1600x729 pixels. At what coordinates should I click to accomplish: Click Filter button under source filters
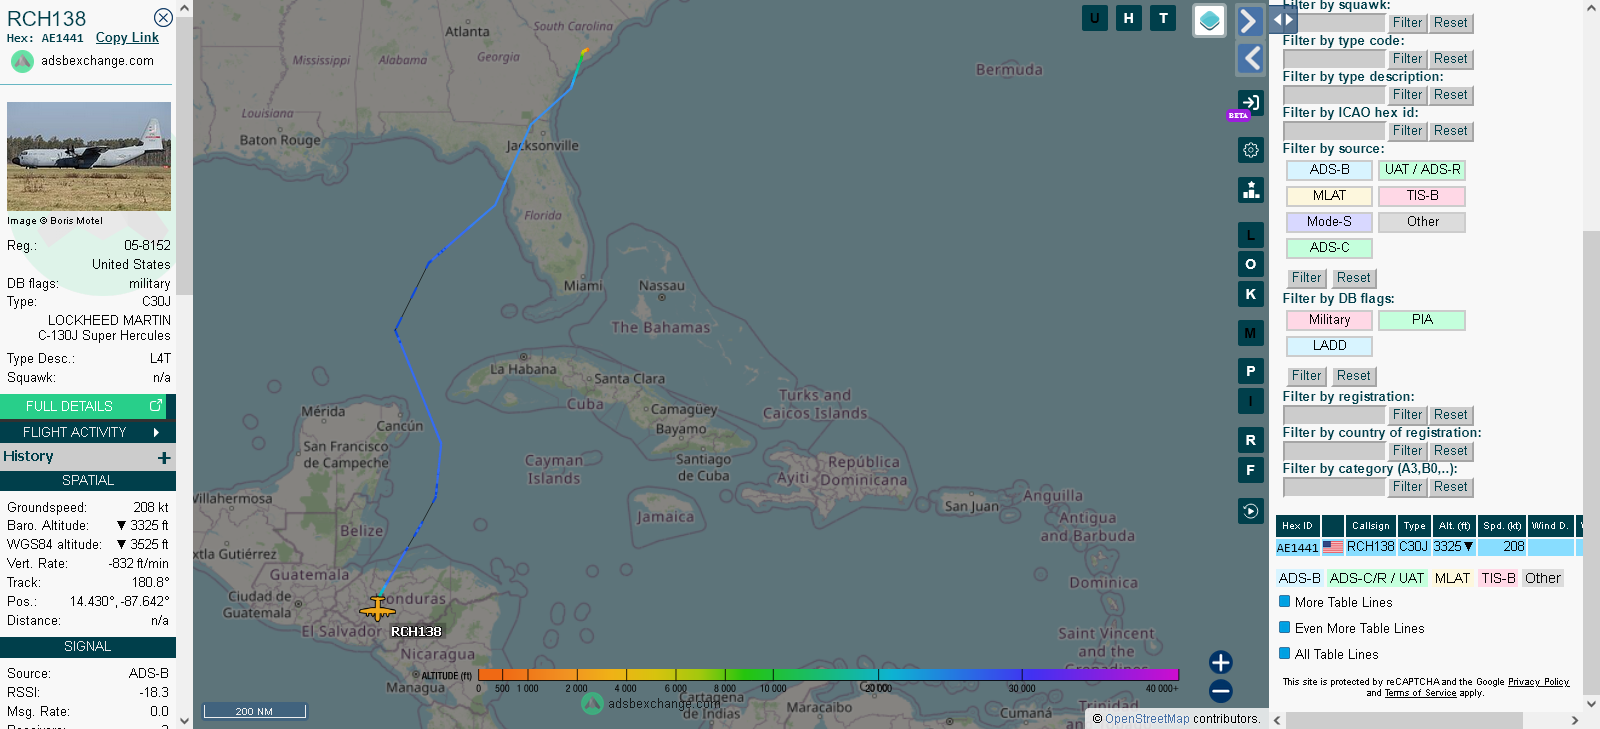tap(1306, 278)
